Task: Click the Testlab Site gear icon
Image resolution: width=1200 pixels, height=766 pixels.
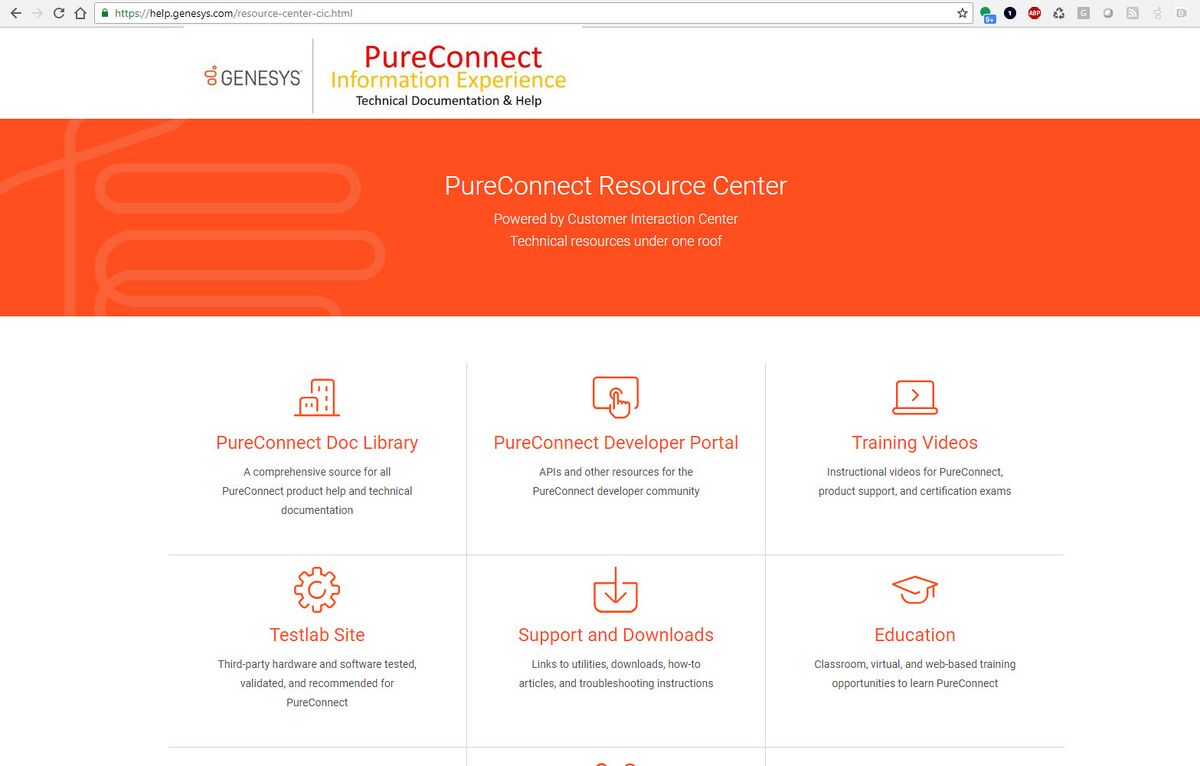Action: [317, 589]
